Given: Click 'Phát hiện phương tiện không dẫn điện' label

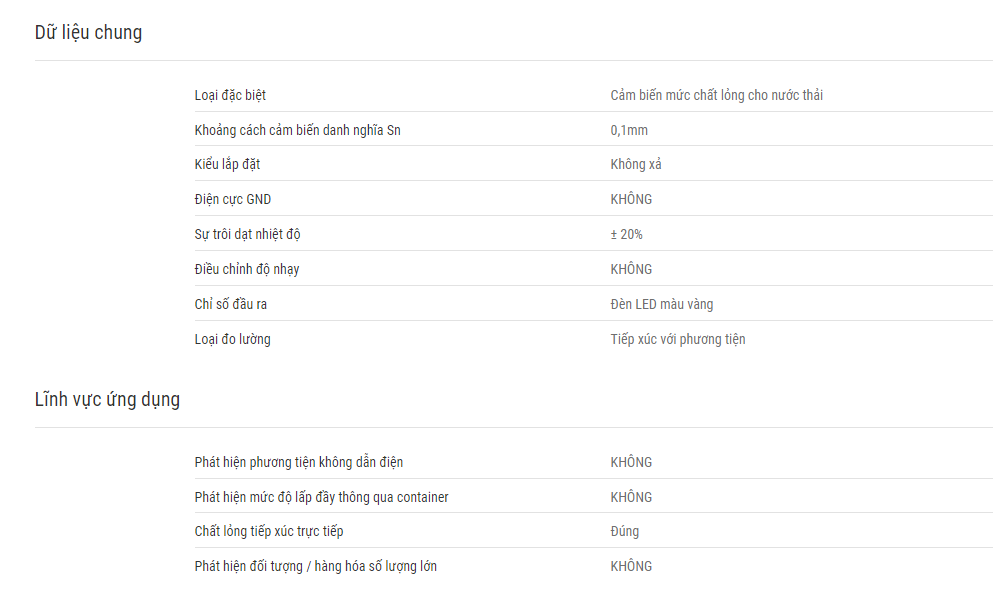Looking at the screenshot, I should [x=298, y=462].
